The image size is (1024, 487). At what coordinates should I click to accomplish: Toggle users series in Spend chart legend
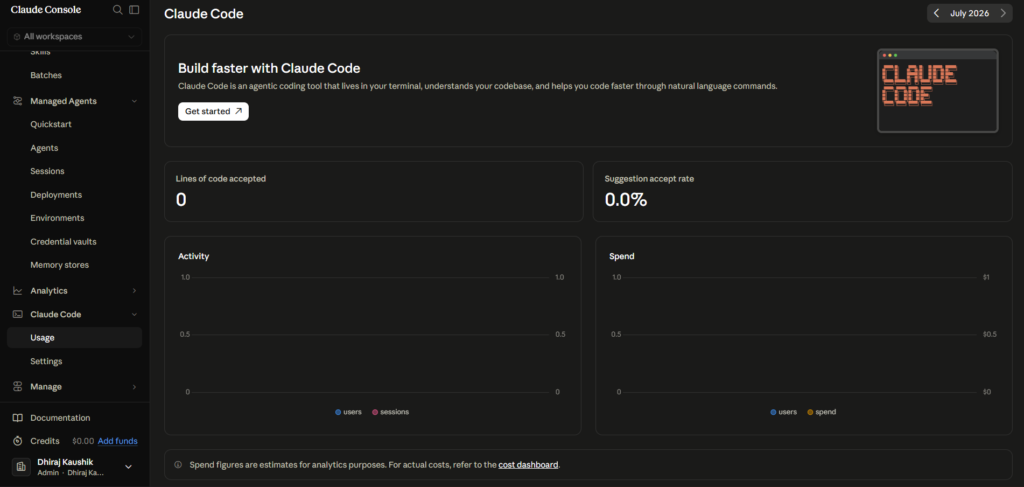(784, 412)
